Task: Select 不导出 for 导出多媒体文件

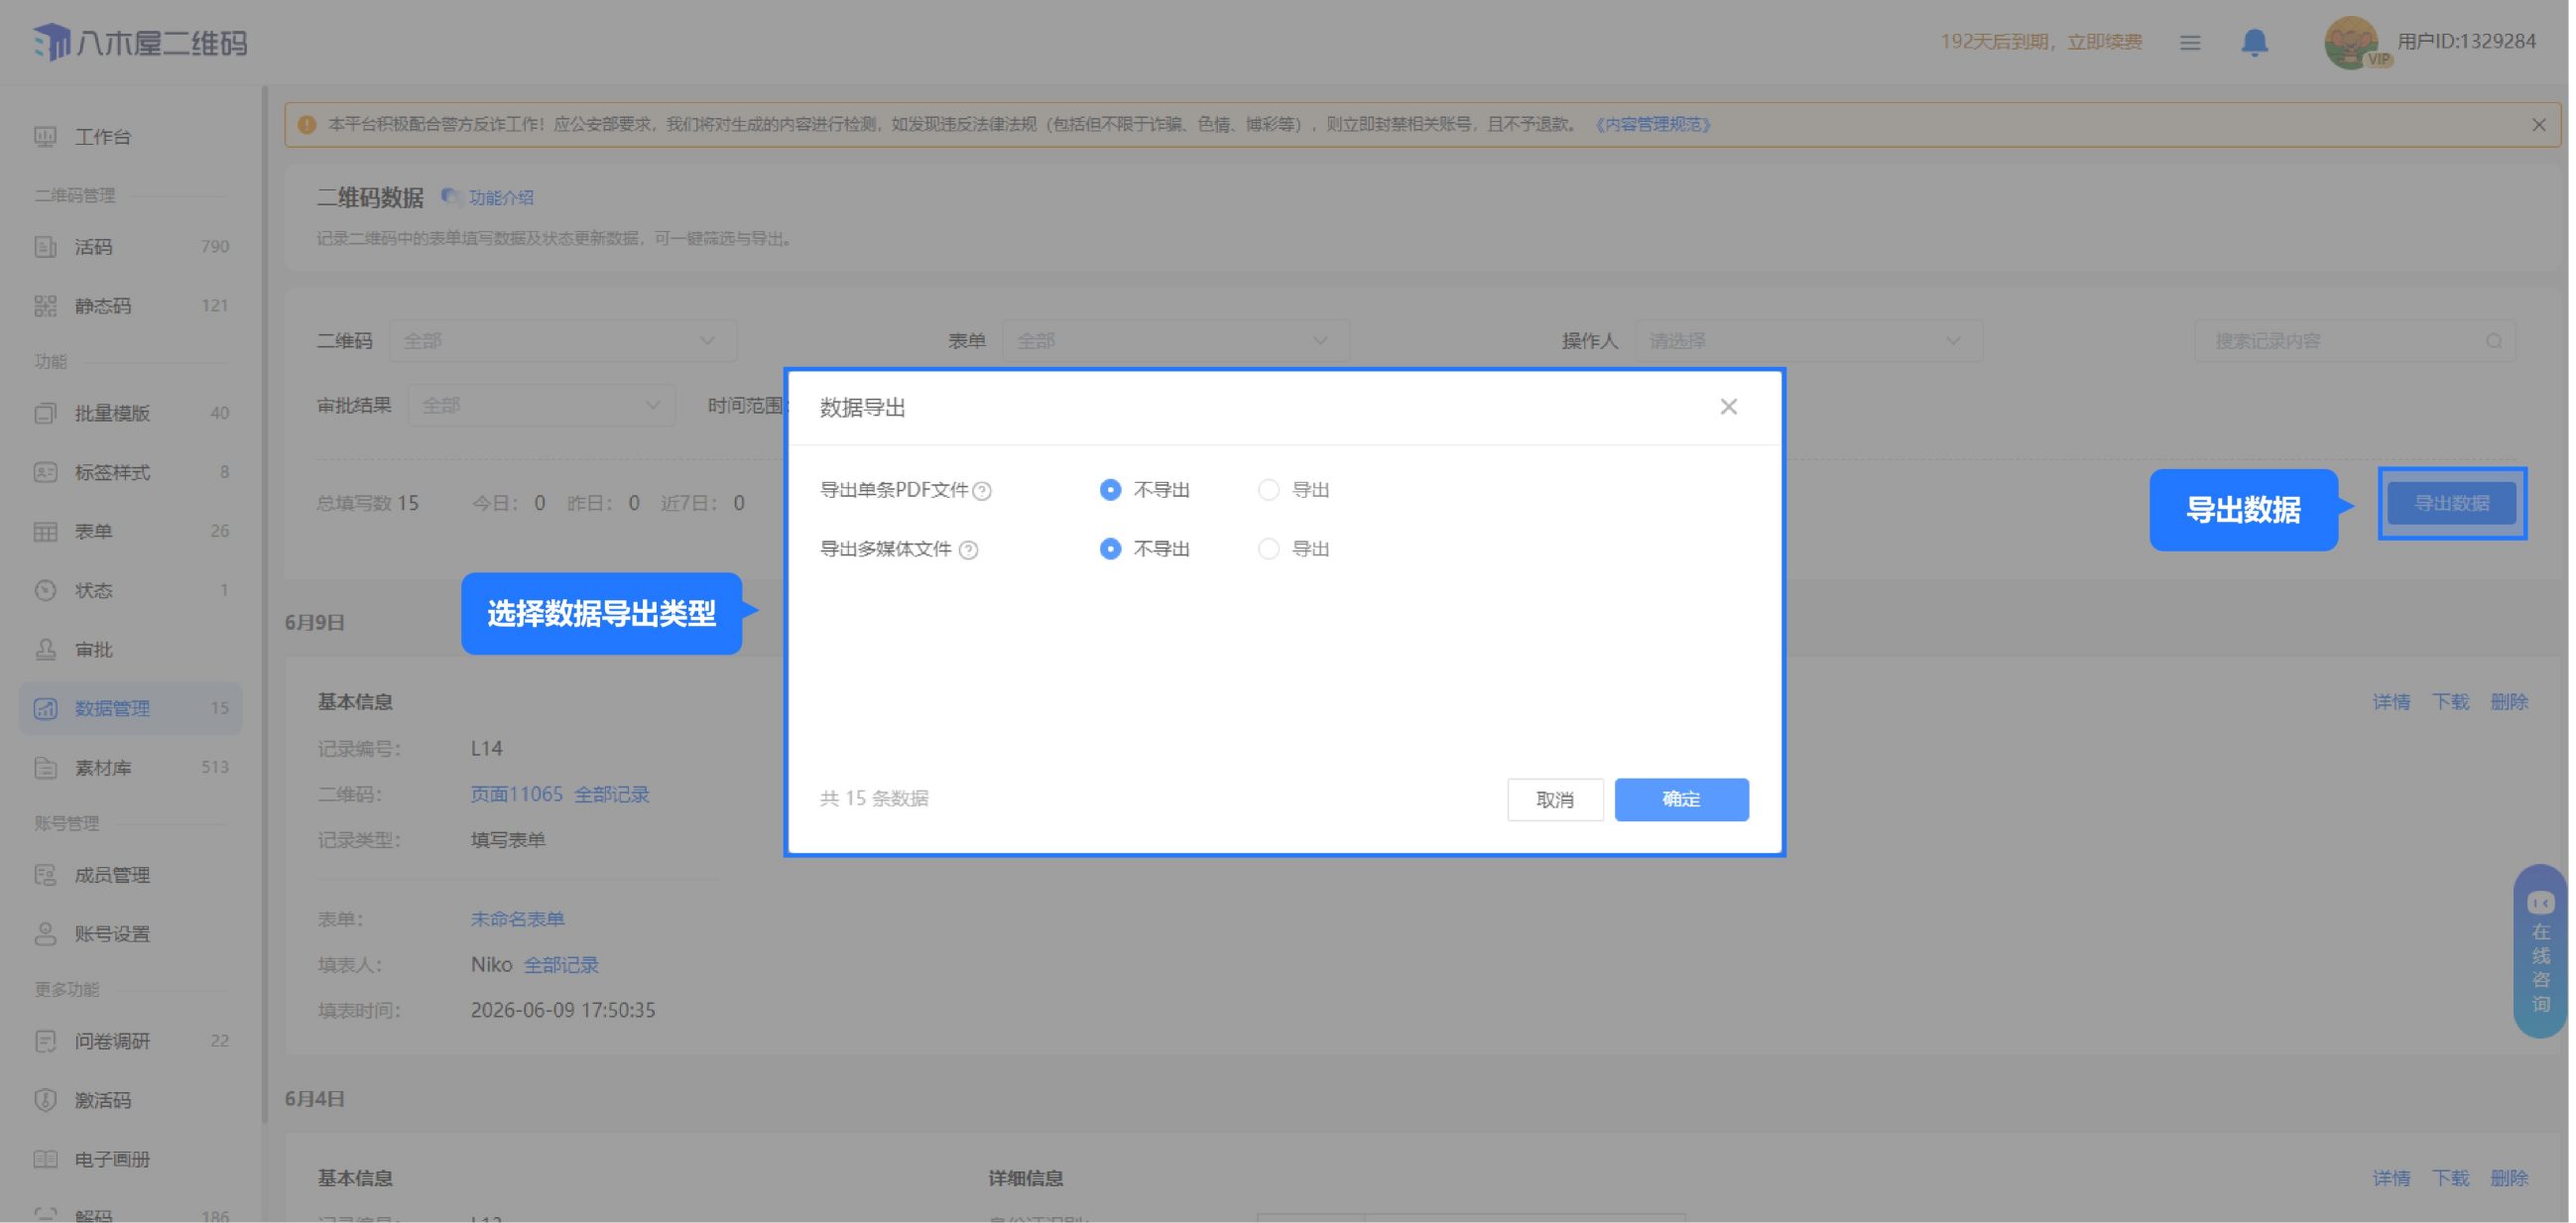Action: pyautogui.click(x=1113, y=549)
